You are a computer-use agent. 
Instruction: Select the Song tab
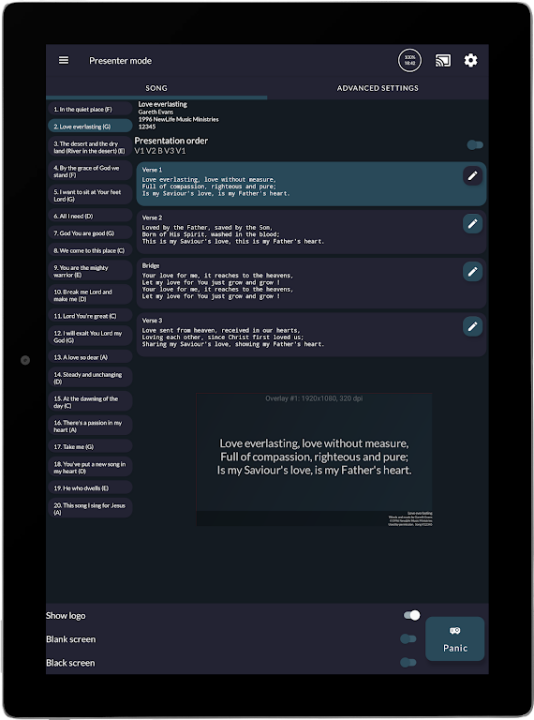[x=156, y=88]
